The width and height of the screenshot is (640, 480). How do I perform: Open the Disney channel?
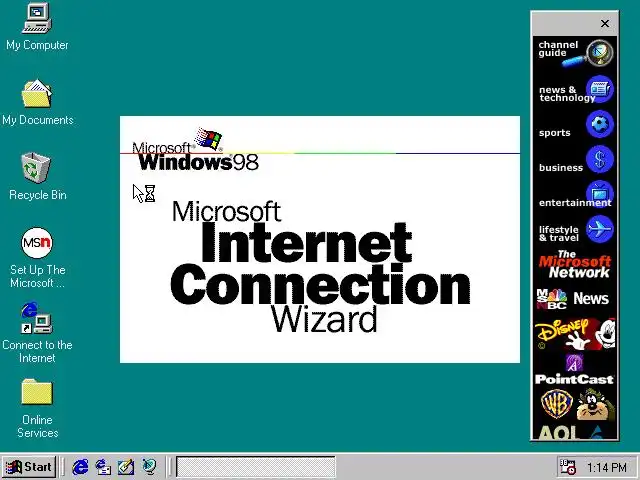(575, 334)
